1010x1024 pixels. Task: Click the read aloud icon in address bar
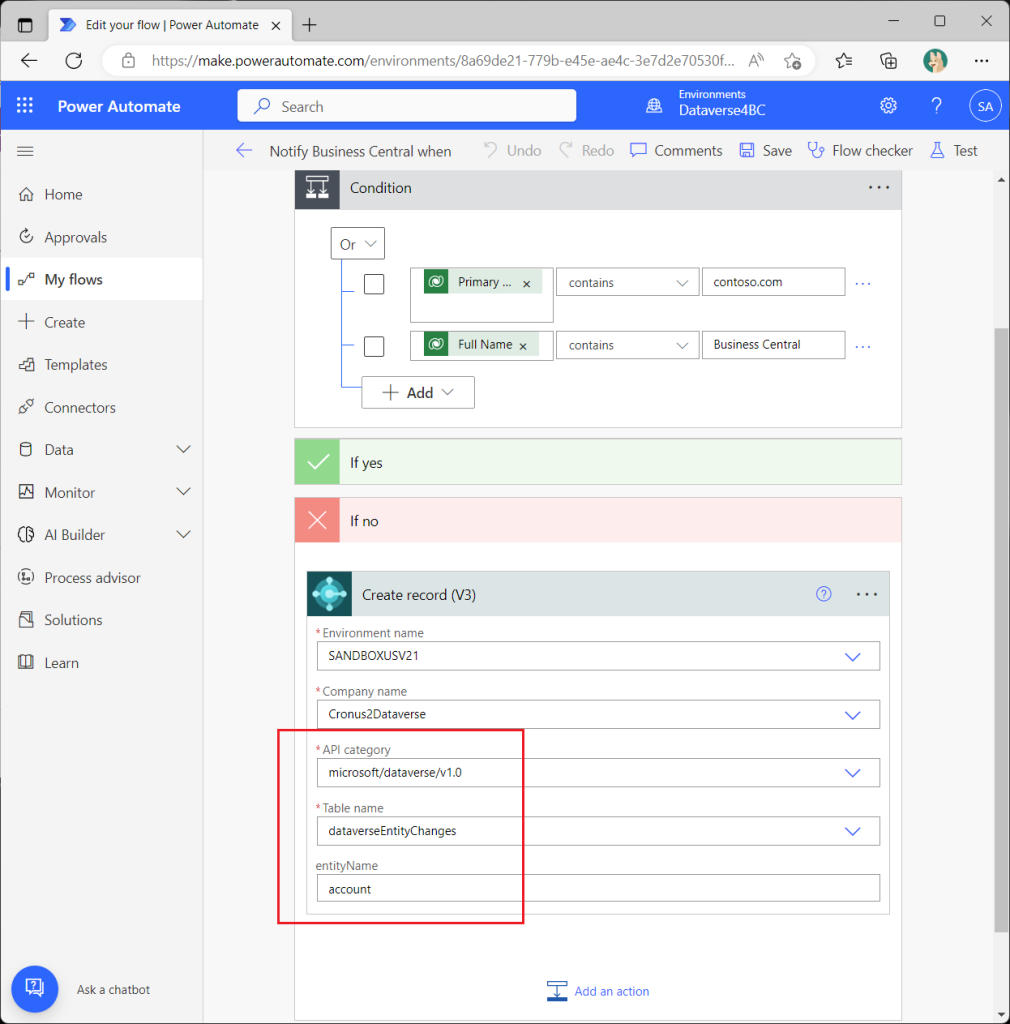[x=756, y=61]
